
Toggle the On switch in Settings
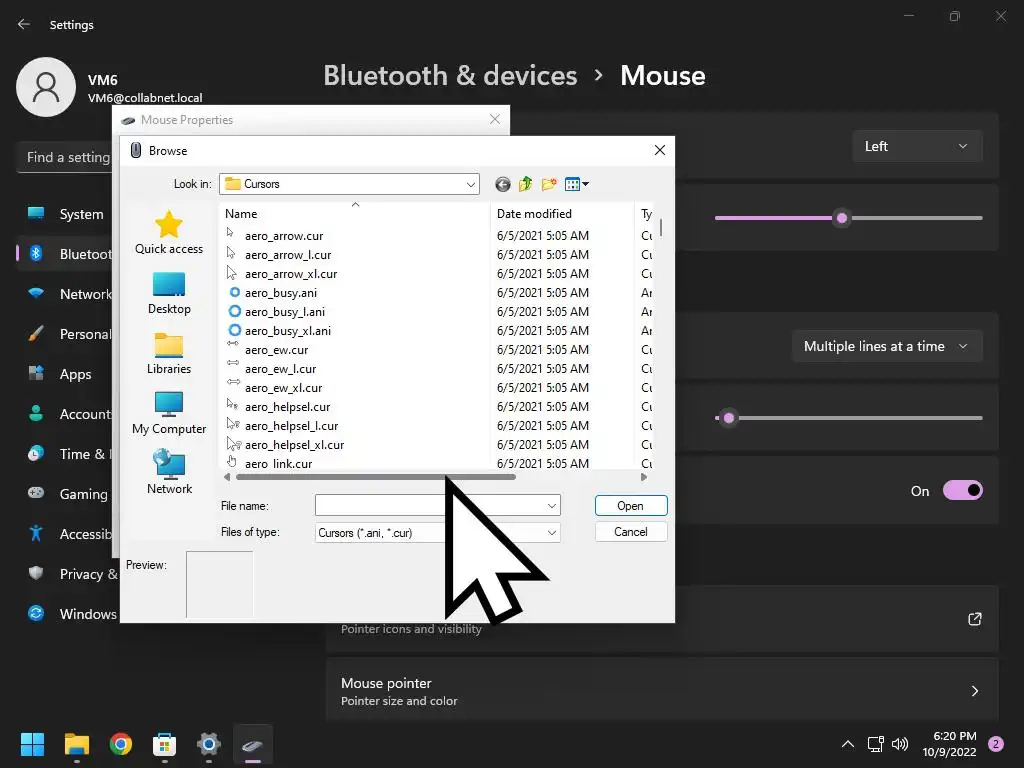963,490
